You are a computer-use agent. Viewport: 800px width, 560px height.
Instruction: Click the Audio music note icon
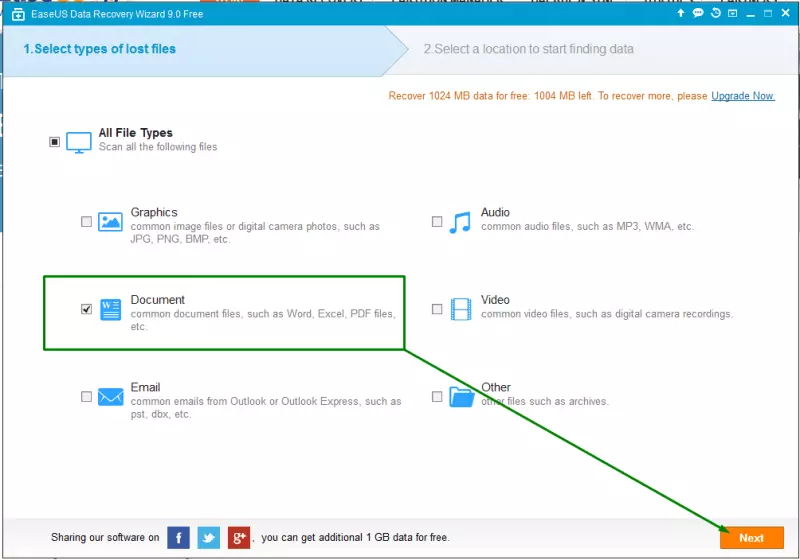point(460,222)
